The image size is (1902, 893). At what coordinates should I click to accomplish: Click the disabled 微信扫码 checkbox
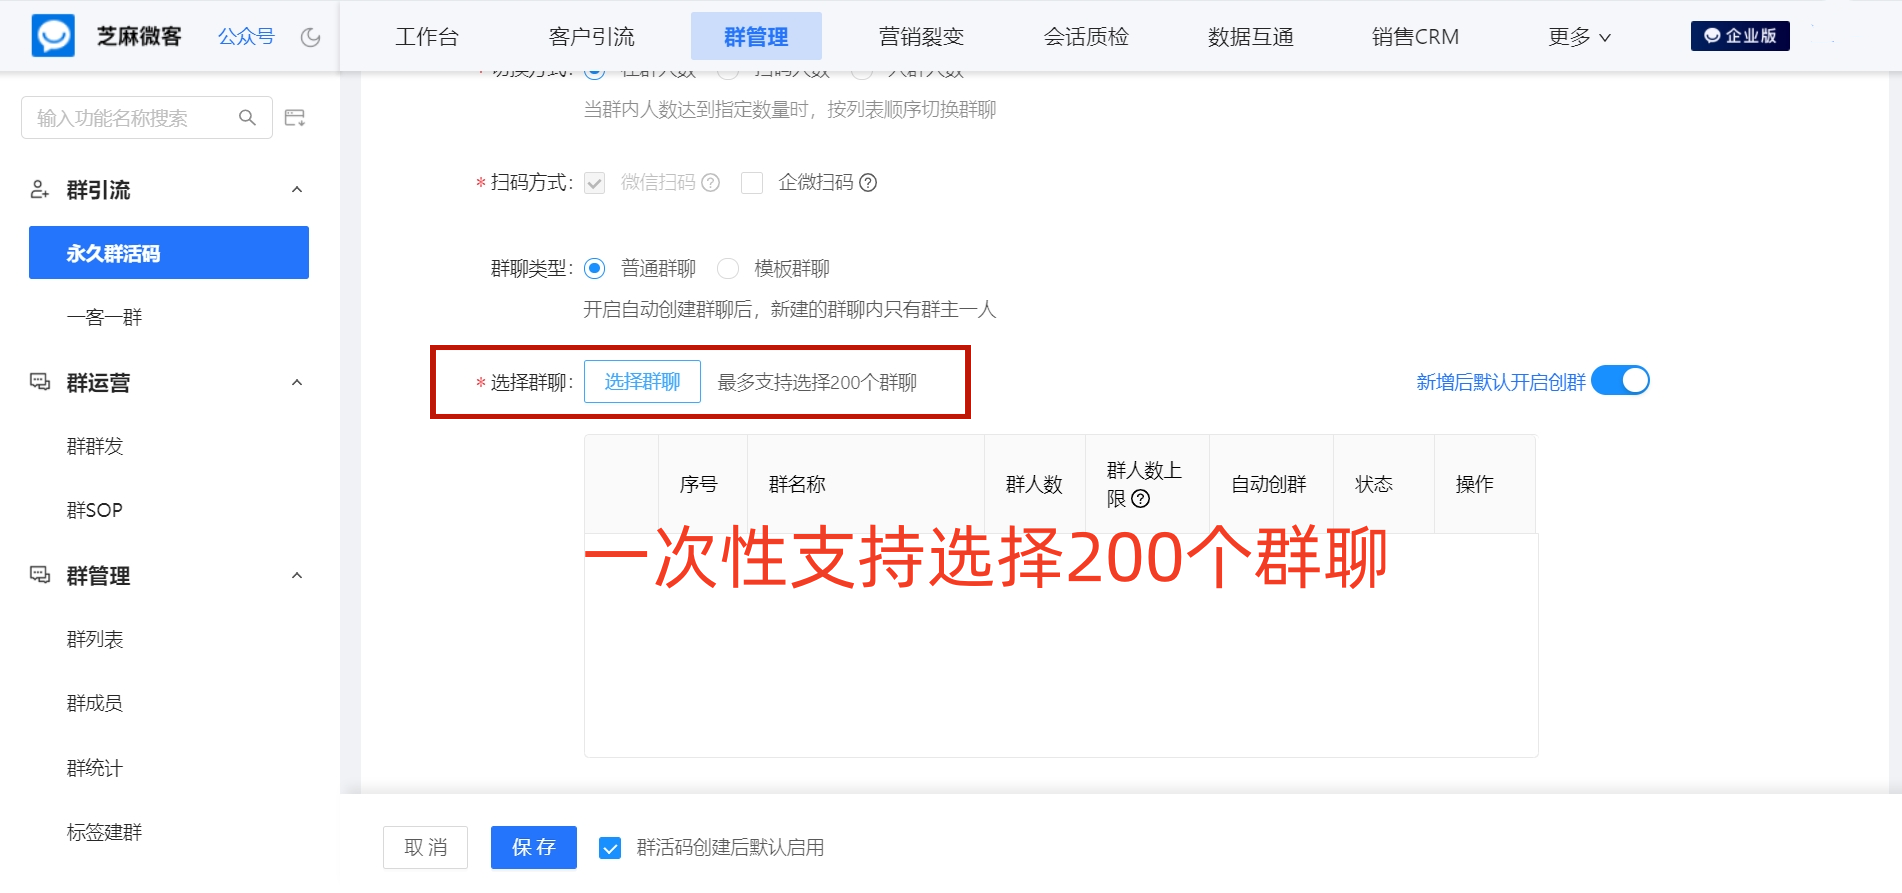595,182
